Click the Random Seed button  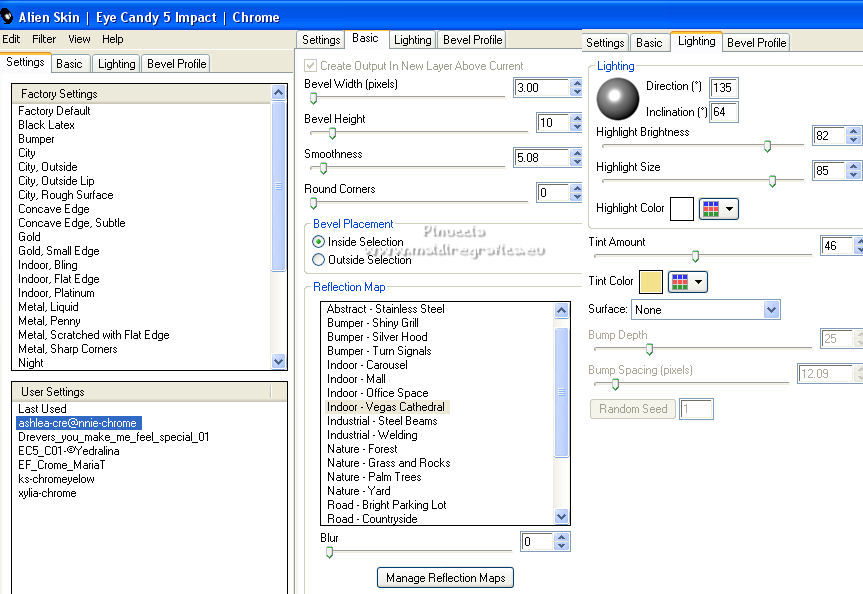633,409
